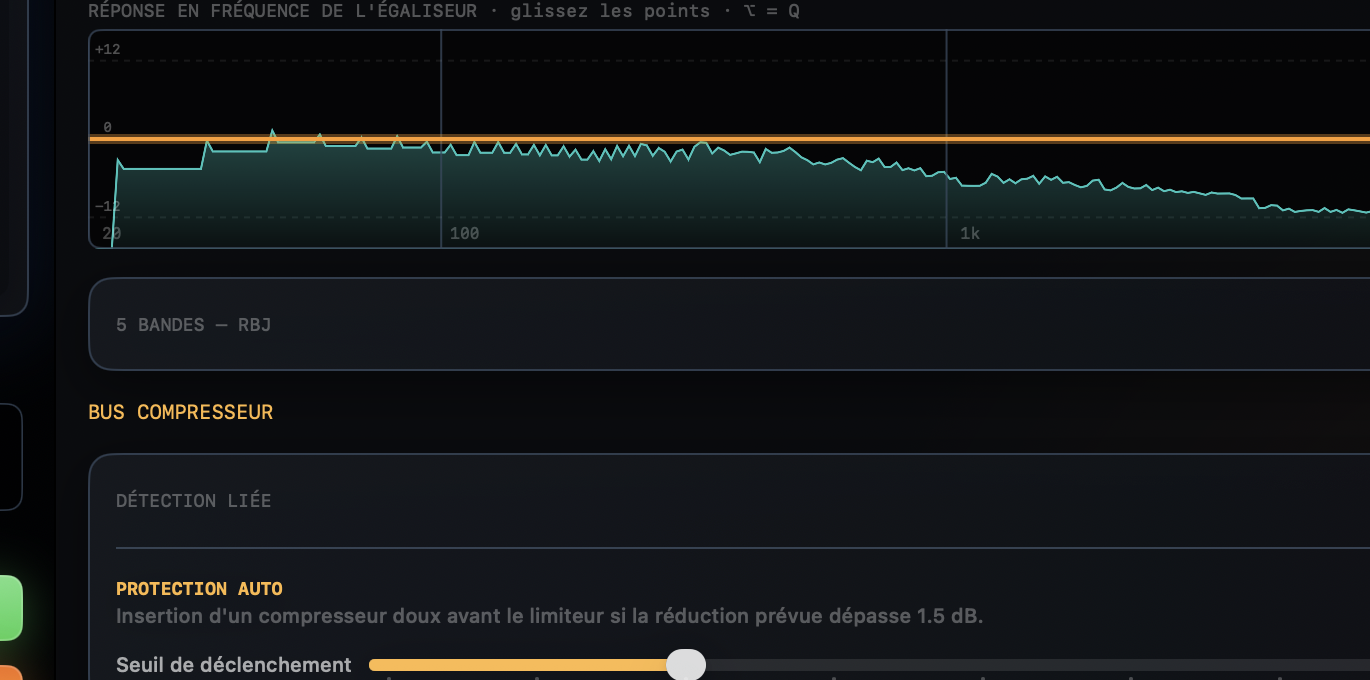Click the "BUS COMPRESSEUR" section heading
The height and width of the screenshot is (680, 1370).
coord(180,412)
